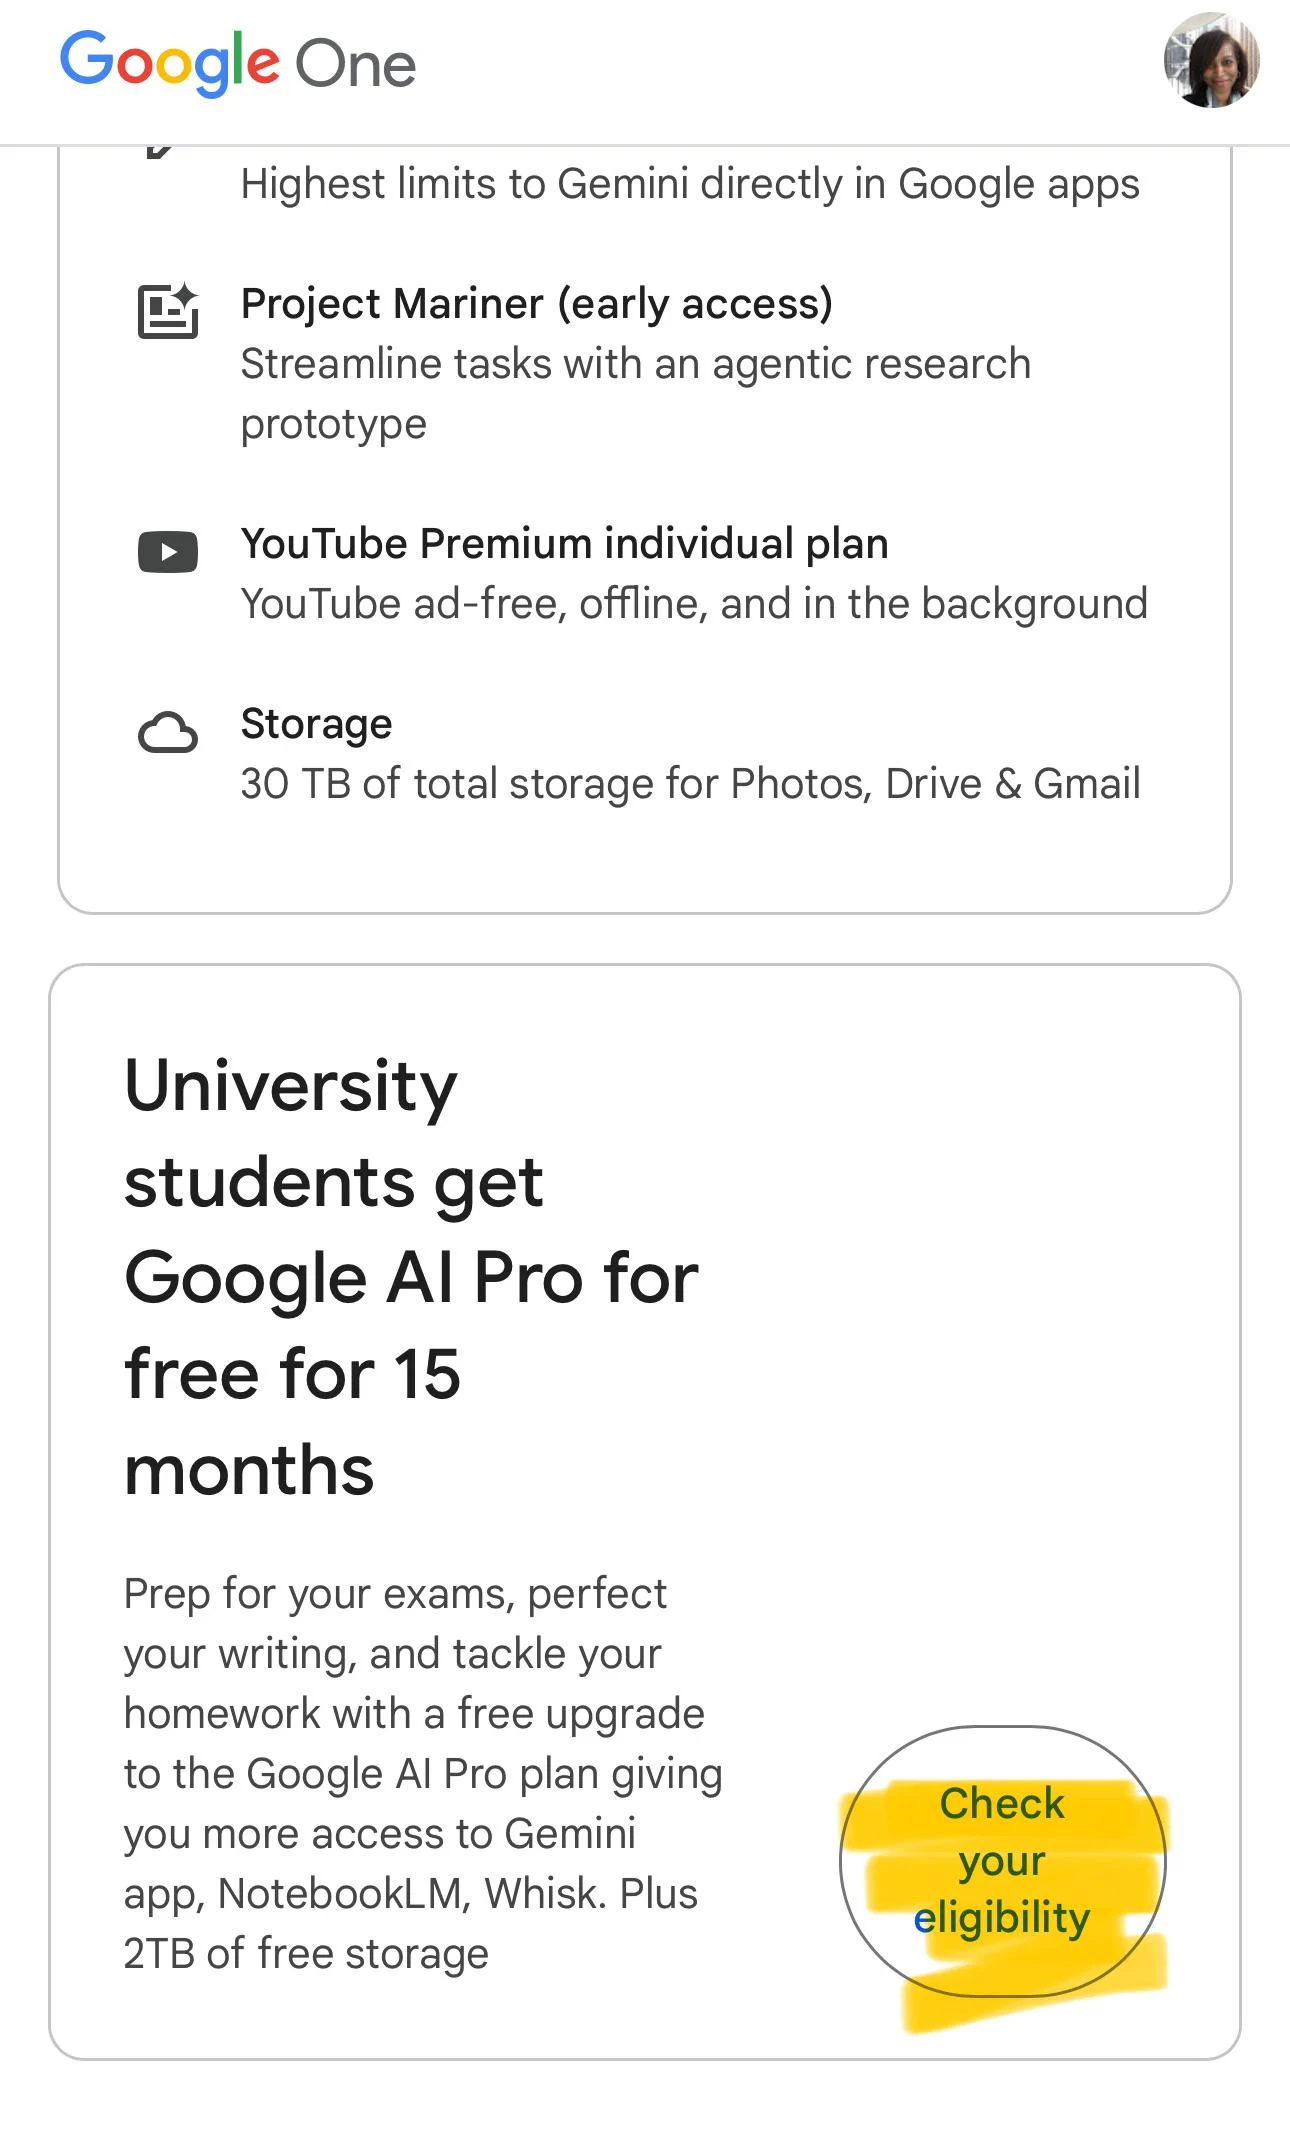
Task: Click the Google AI Pro for heading line
Action: tap(411, 1278)
